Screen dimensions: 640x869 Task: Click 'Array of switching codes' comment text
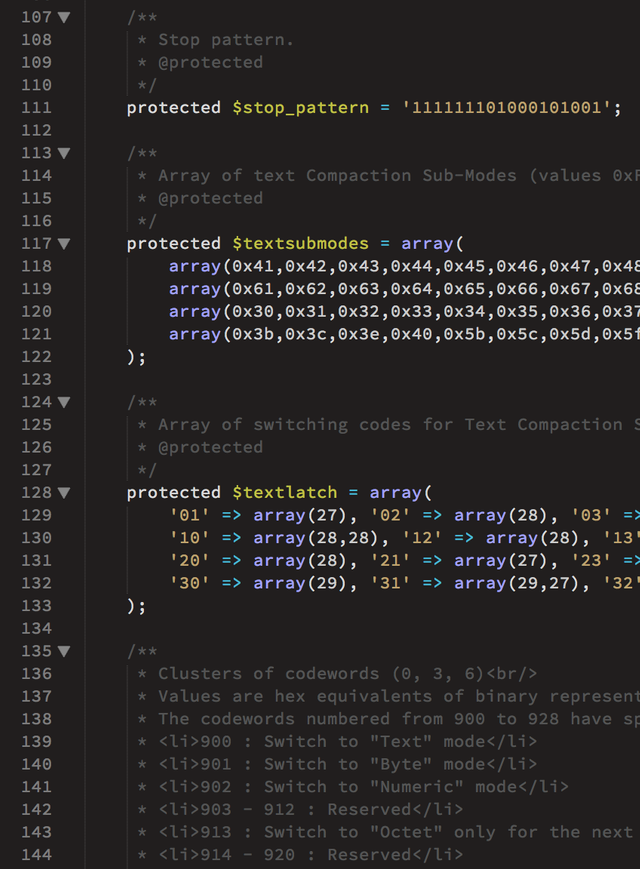tap(285, 425)
